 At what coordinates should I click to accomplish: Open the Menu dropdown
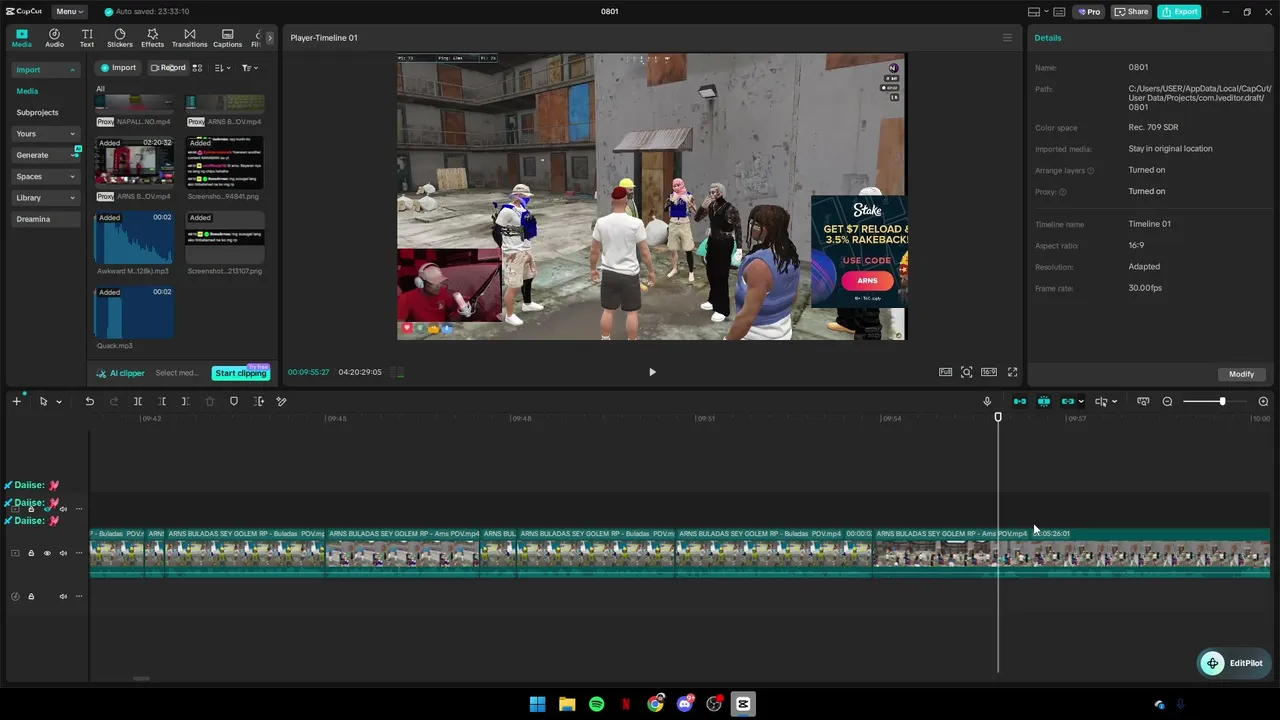point(69,12)
